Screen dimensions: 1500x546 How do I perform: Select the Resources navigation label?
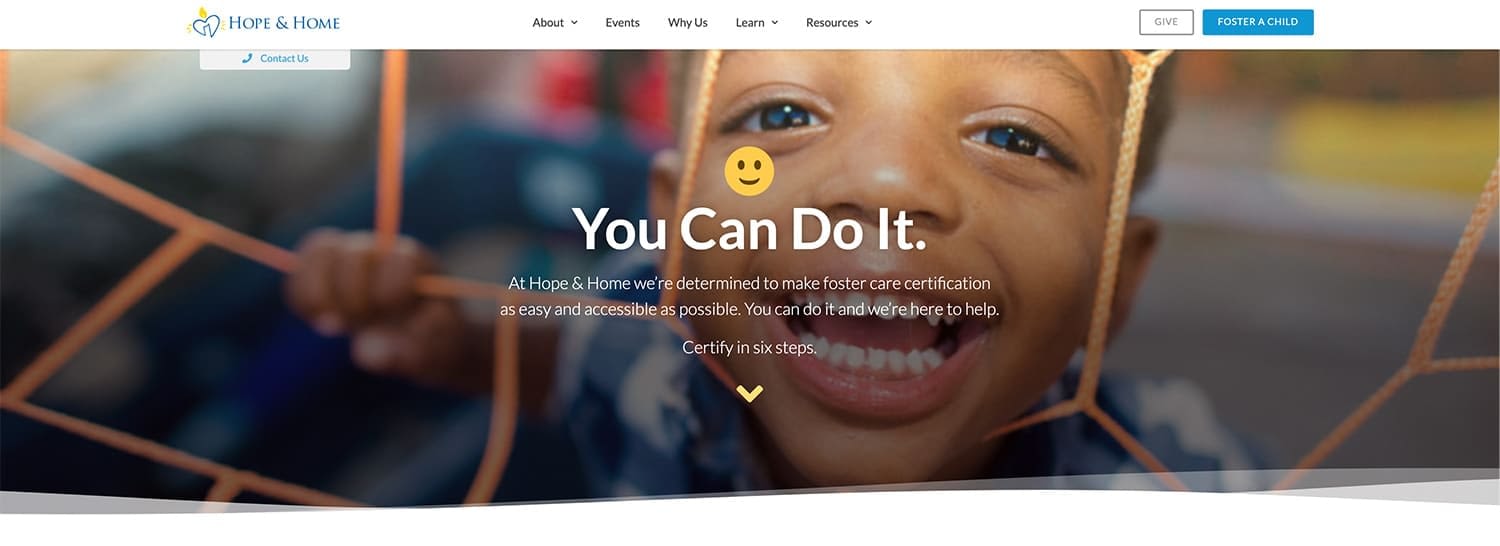point(832,23)
